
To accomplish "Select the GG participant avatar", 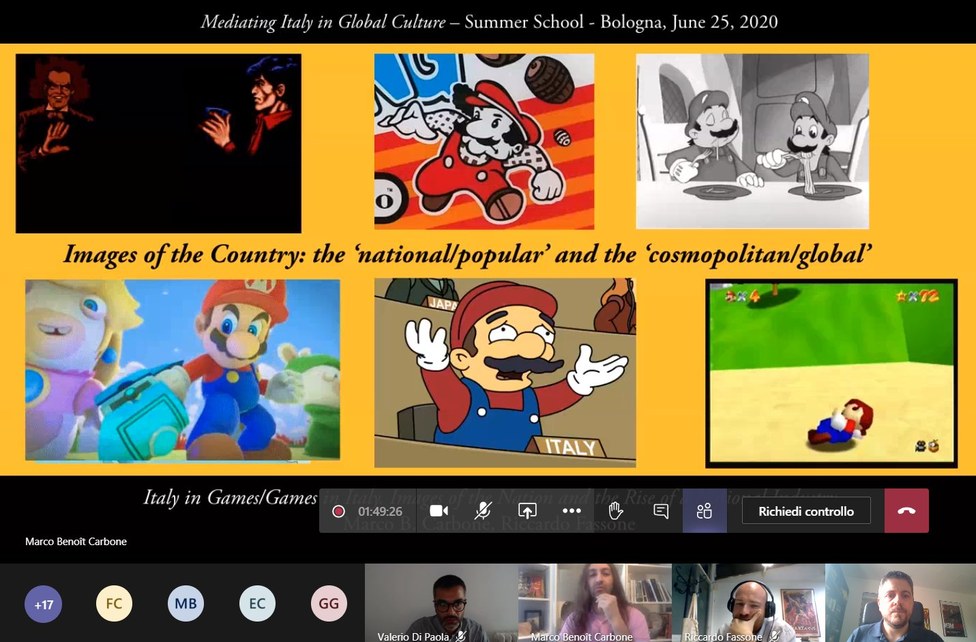I will click(329, 604).
